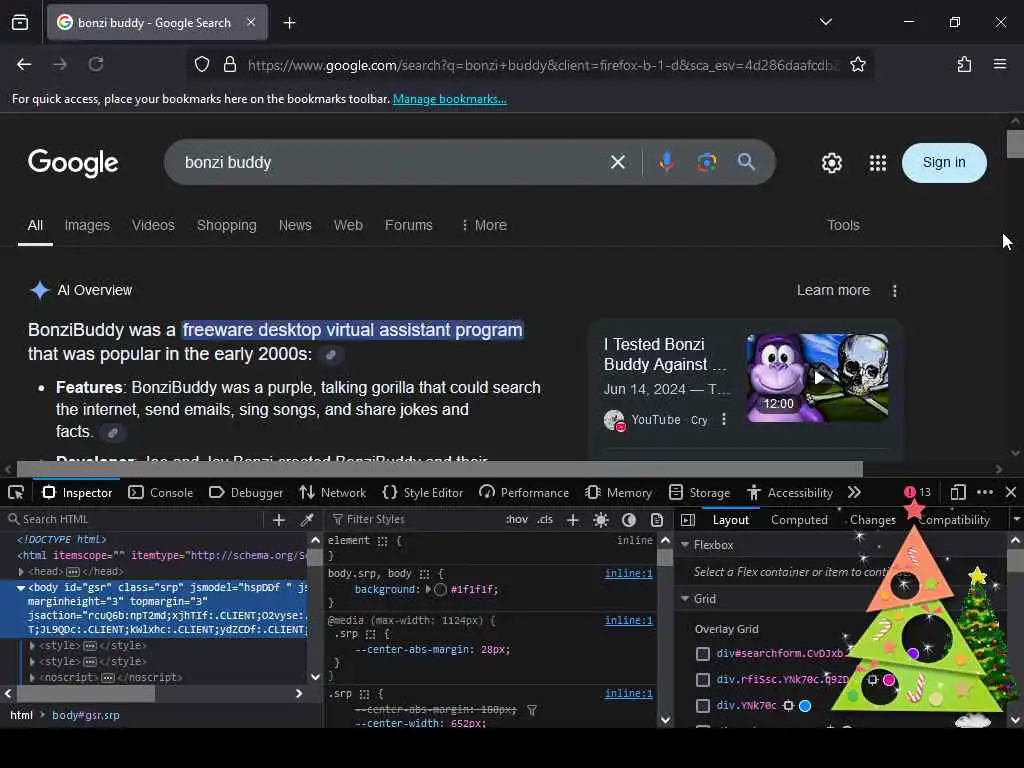Click the Google search query box
1024x768 pixels.
392,162
